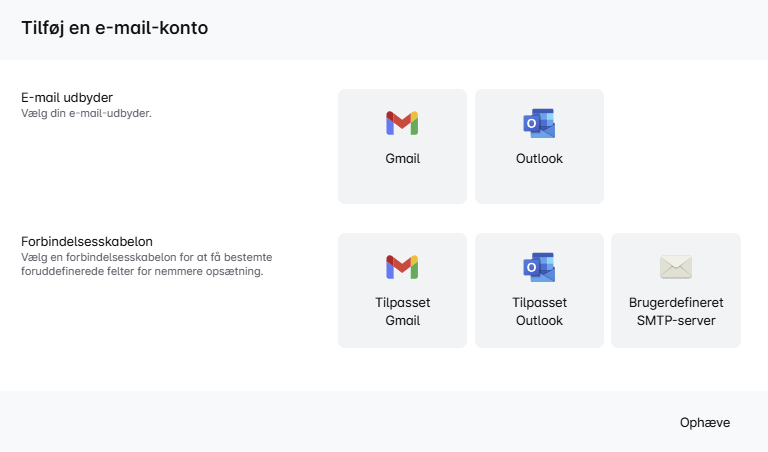Click the 'Tilføj en e-mail-konto' dialog title
Image resolution: width=768 pixels, height=452 pixels.
click(x=115, y=29)
